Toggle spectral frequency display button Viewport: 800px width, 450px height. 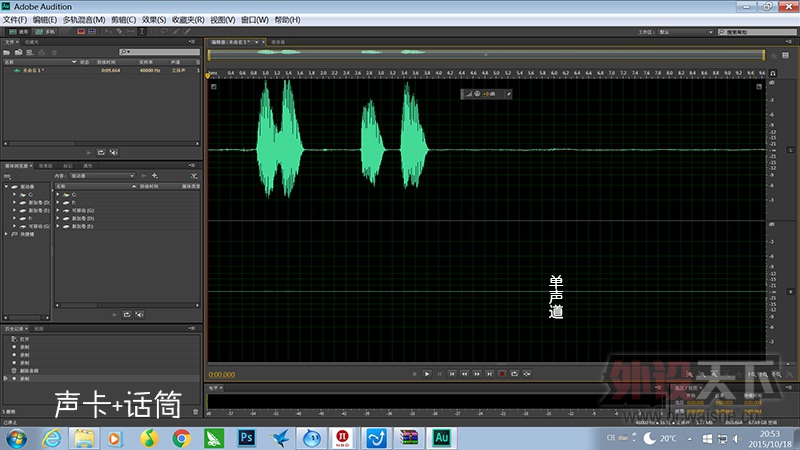pos(81,32)
